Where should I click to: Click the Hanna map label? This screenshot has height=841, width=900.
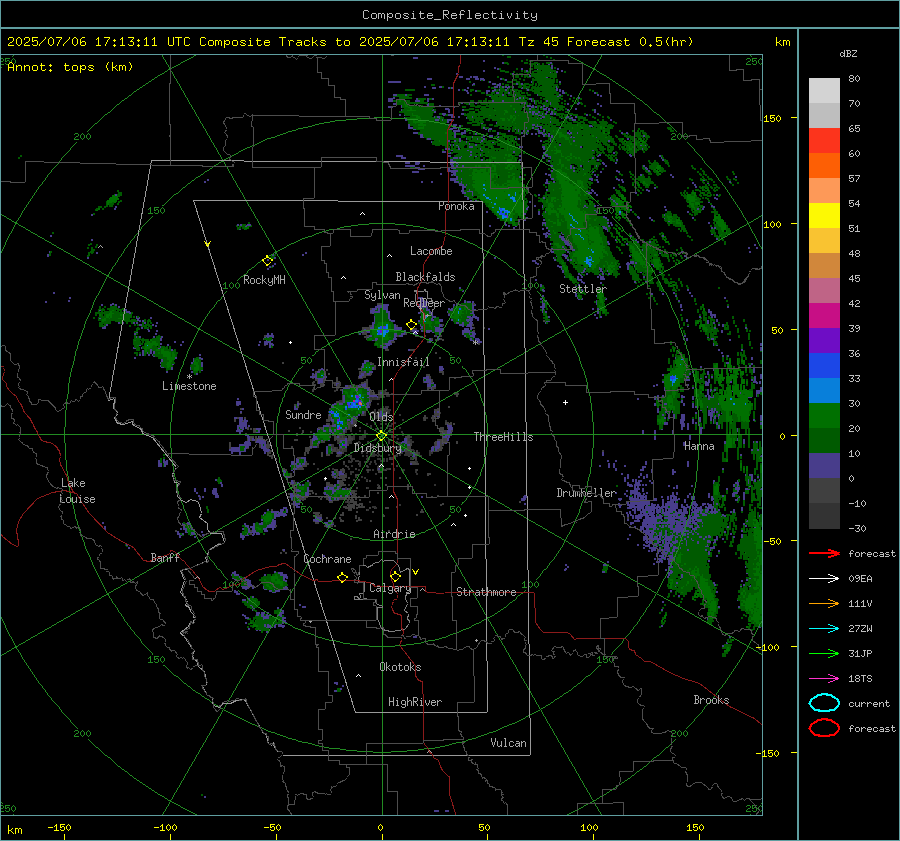click(x=699, y=446)
